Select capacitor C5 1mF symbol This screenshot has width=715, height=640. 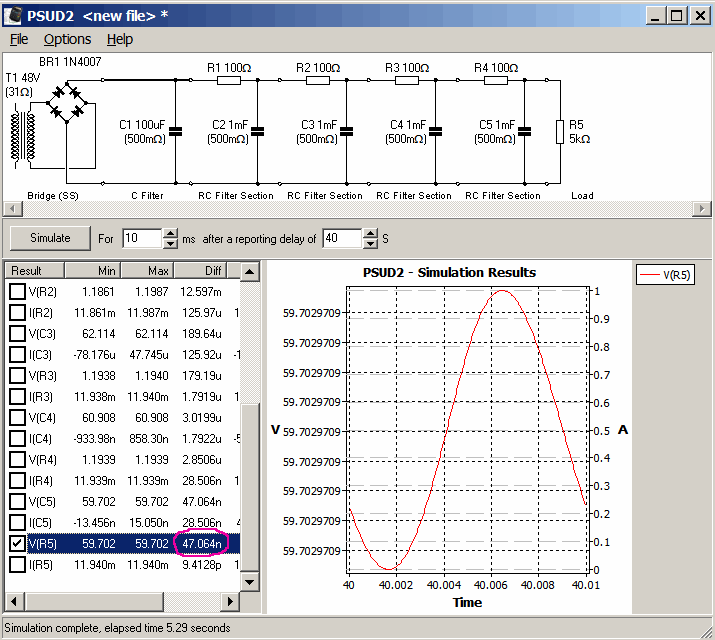click(x=524, y=132)
